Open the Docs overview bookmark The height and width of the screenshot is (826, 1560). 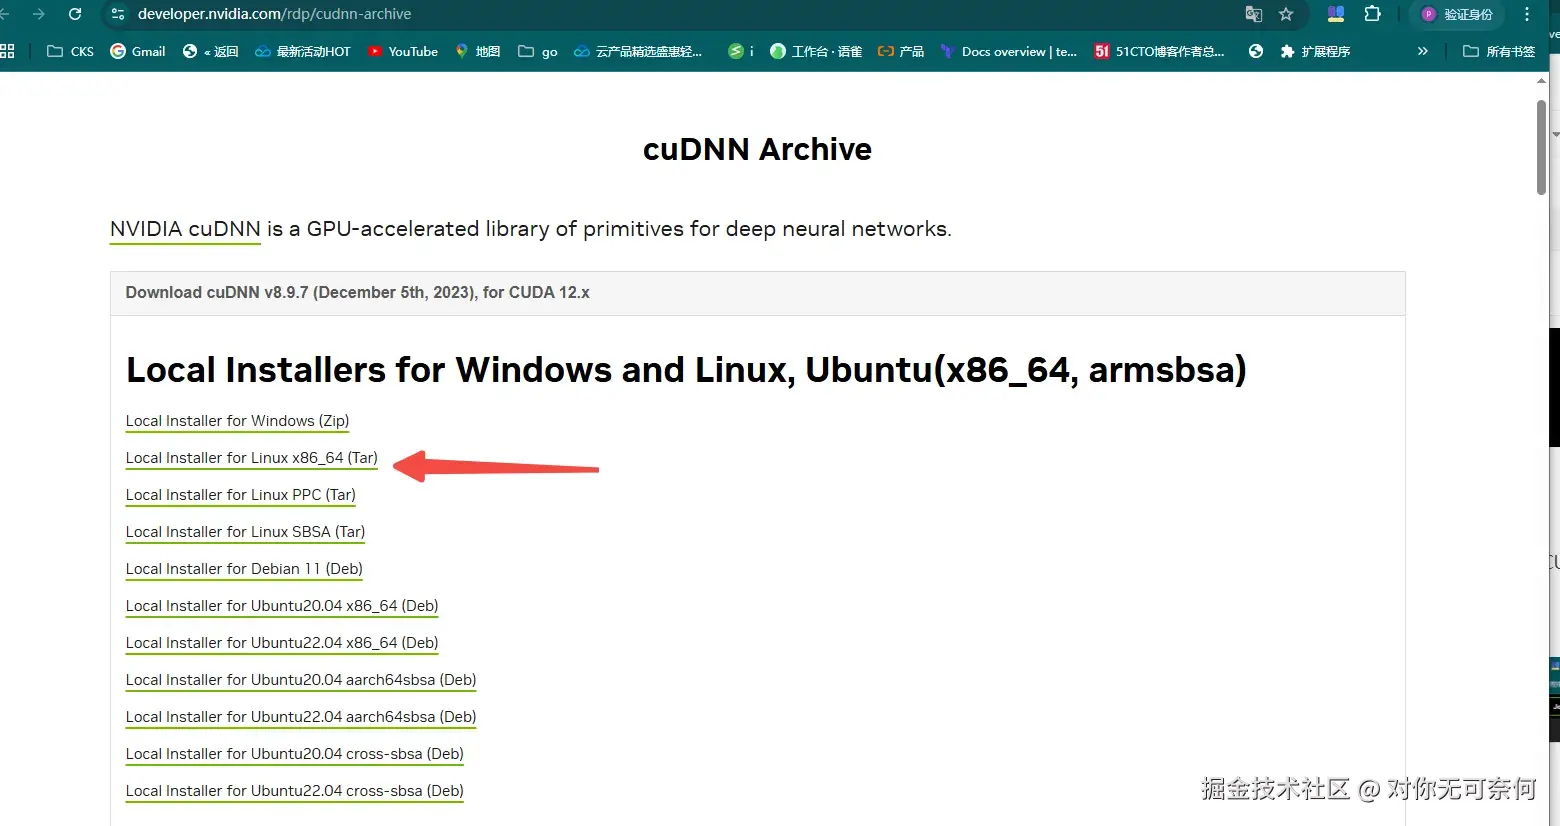click(x=1009, y=51)
